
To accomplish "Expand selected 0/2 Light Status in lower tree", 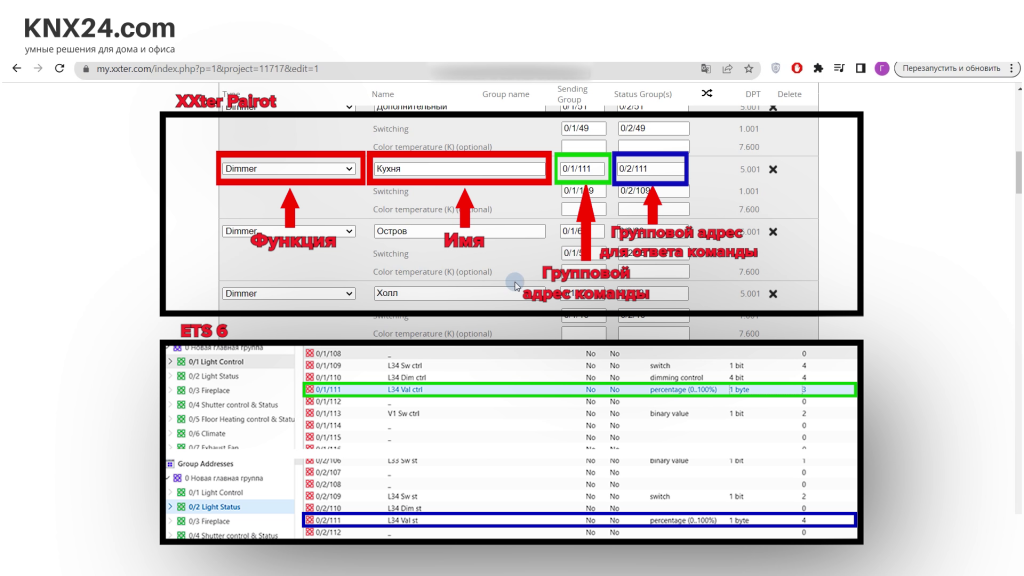I will pos(171,507).
